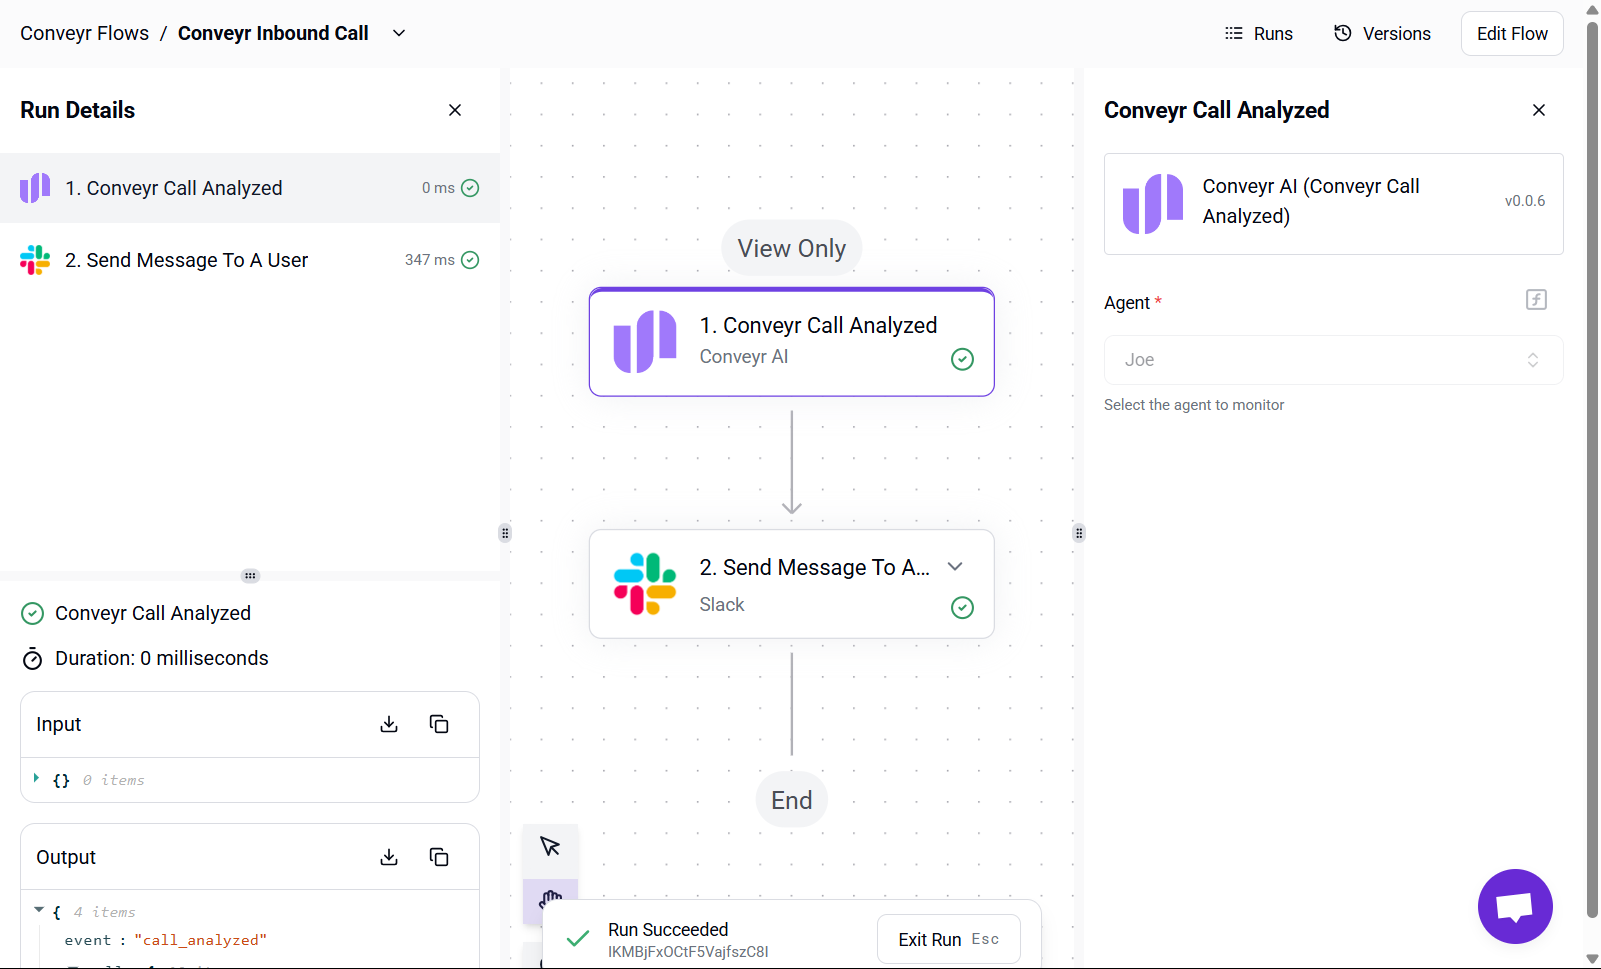1601x969 pixels.
Task: Select step 2 Send Message To A User row
Action: (x=250, y=260)
